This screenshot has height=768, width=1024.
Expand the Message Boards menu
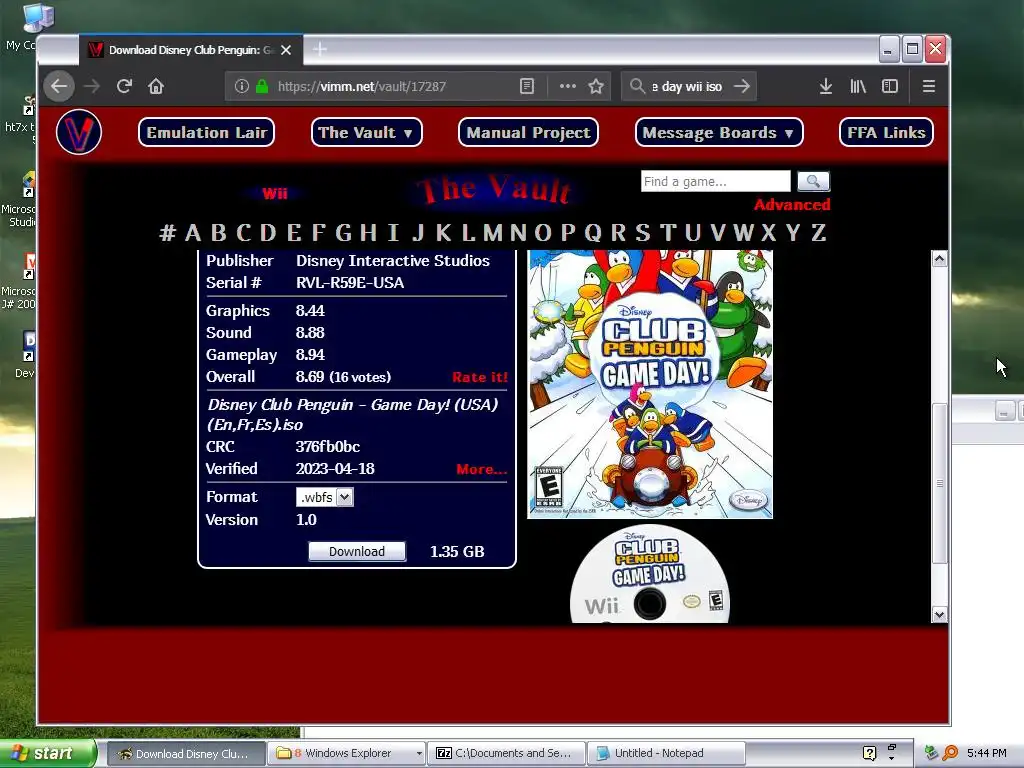point(719,133)
